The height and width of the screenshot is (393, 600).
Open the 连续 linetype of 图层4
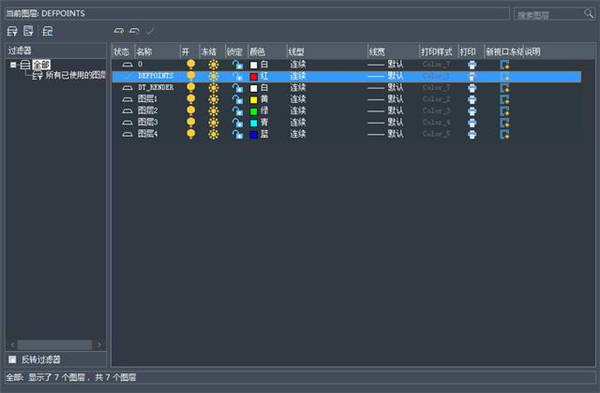(x=298, y=134)
